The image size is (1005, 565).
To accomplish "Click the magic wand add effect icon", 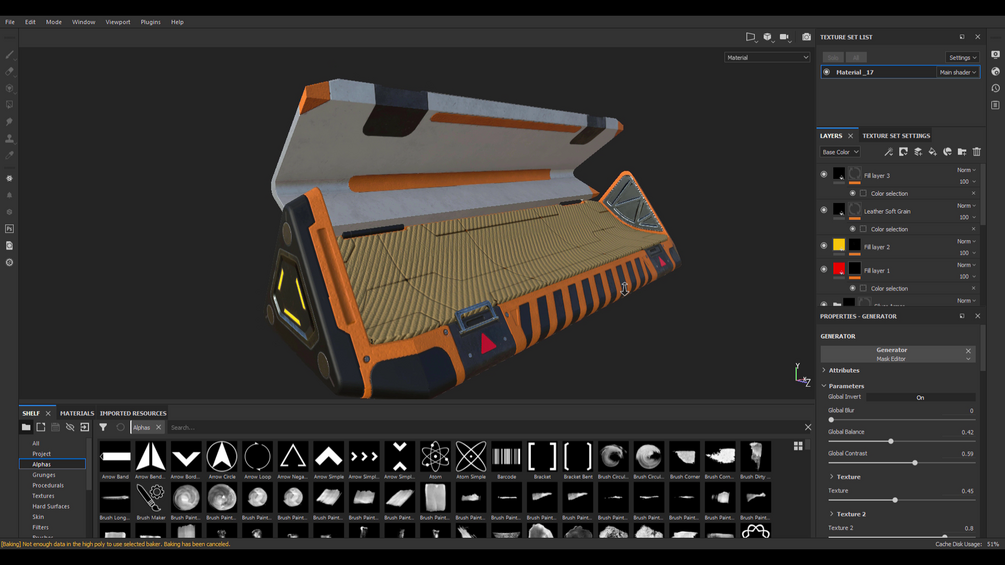I will tap(888, 152).
